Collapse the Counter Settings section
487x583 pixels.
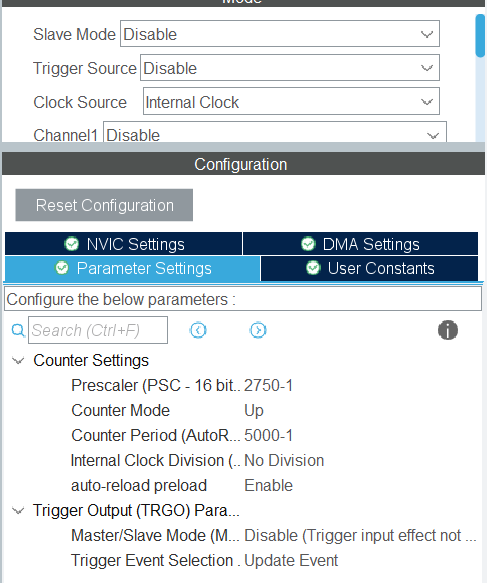point(18,360)
